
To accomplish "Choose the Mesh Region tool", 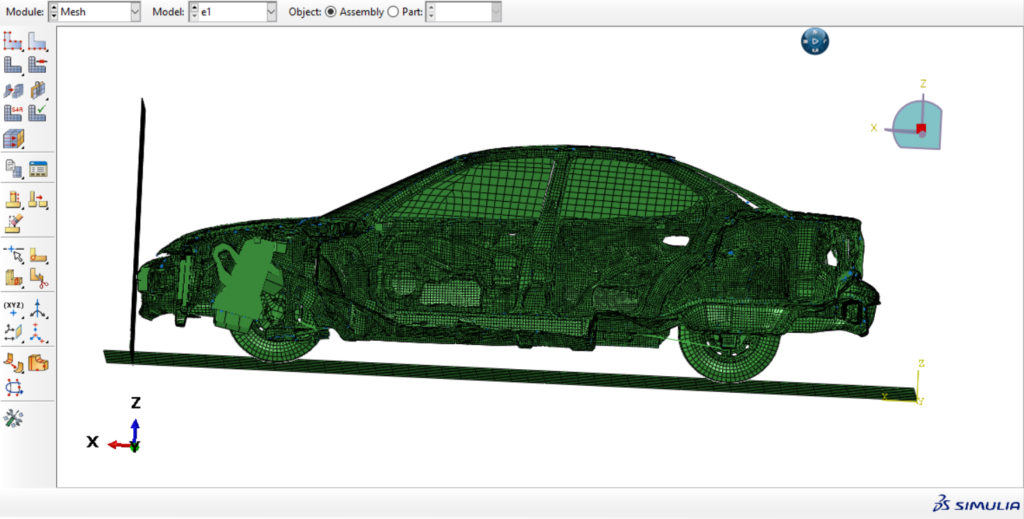I will (37, 65).
